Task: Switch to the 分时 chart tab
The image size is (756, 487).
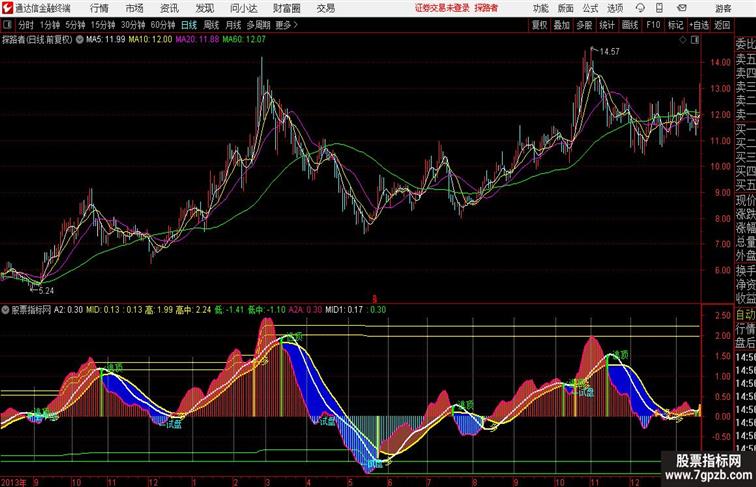Action: click(26, 25)
